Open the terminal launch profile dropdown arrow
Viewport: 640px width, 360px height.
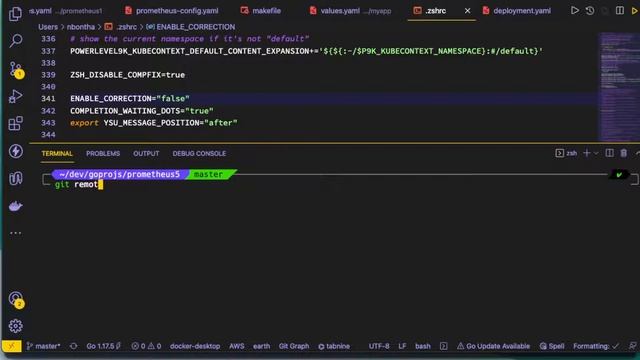pos(596,153)
